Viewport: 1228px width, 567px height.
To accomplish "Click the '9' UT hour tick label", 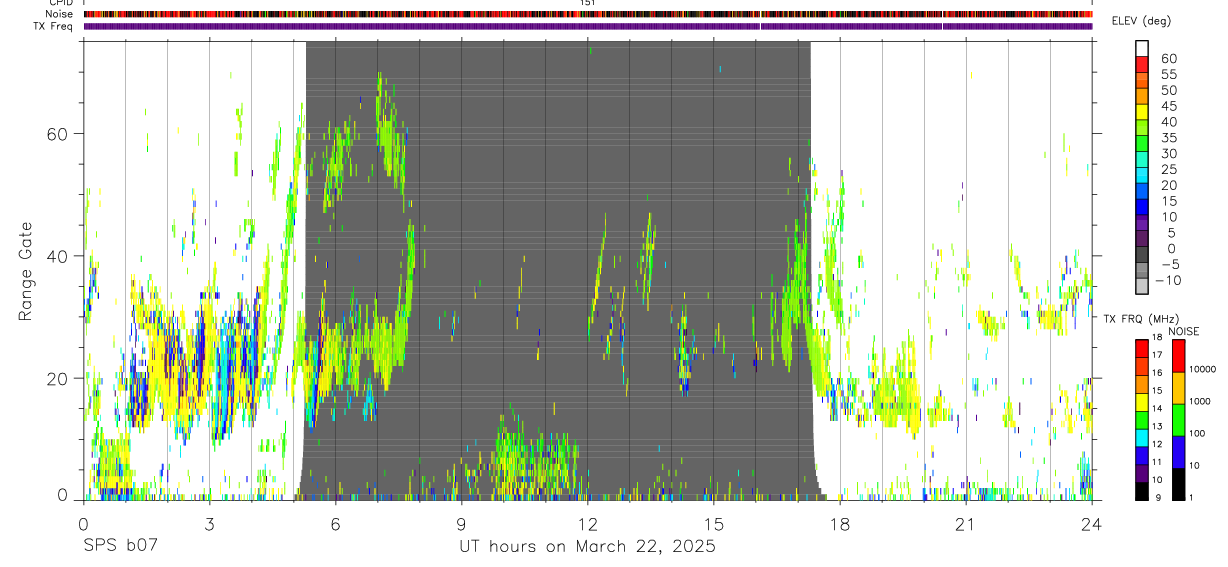I will (462, 524).
